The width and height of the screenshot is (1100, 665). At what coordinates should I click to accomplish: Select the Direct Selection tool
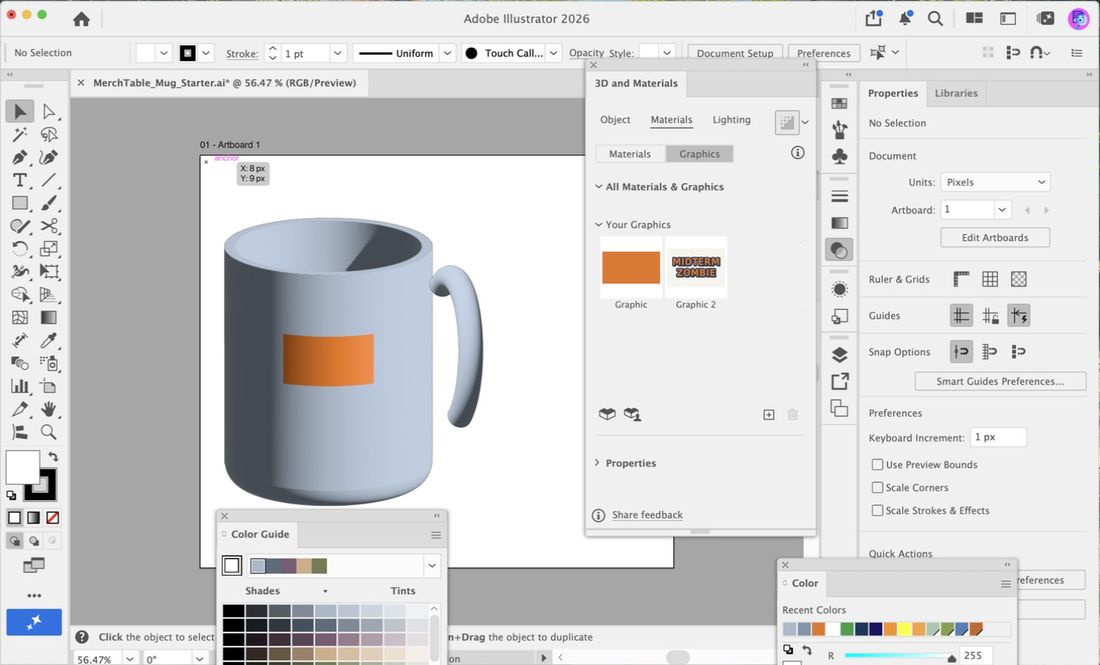tap(48, 111)
